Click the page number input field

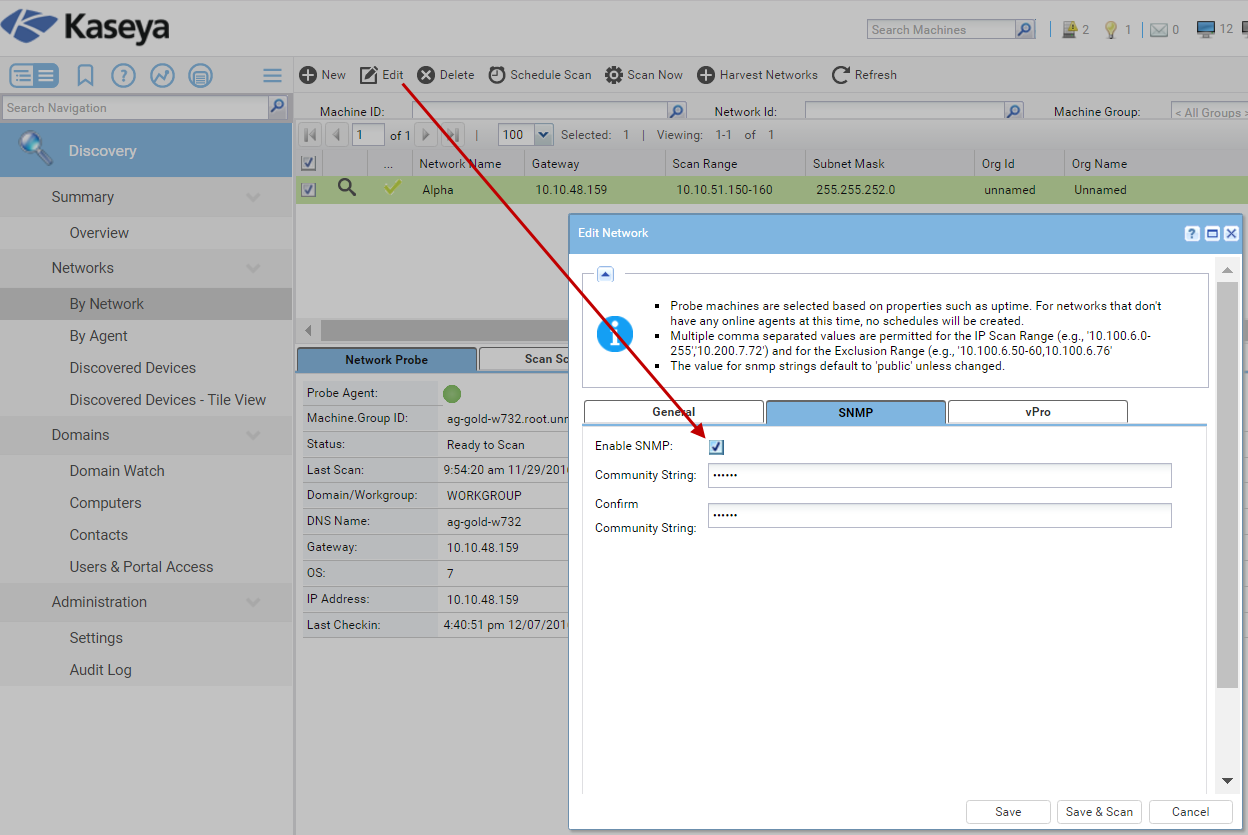(x=368, y=134)
